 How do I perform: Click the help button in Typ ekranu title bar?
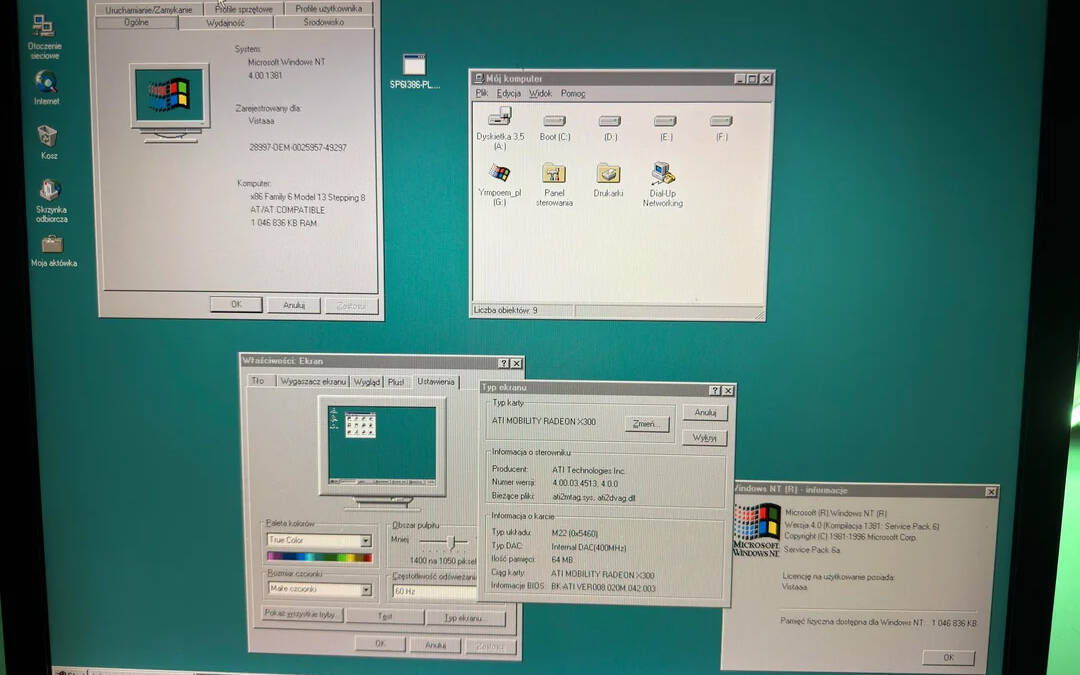point(715,391)
